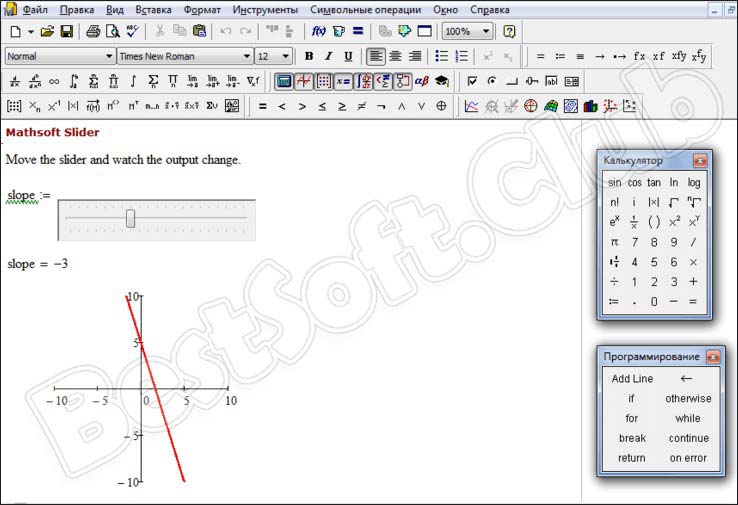This screenshot has height=505, width=738.
Task: Click the Greek symbols toolbar icon
Action: (421, 81)
